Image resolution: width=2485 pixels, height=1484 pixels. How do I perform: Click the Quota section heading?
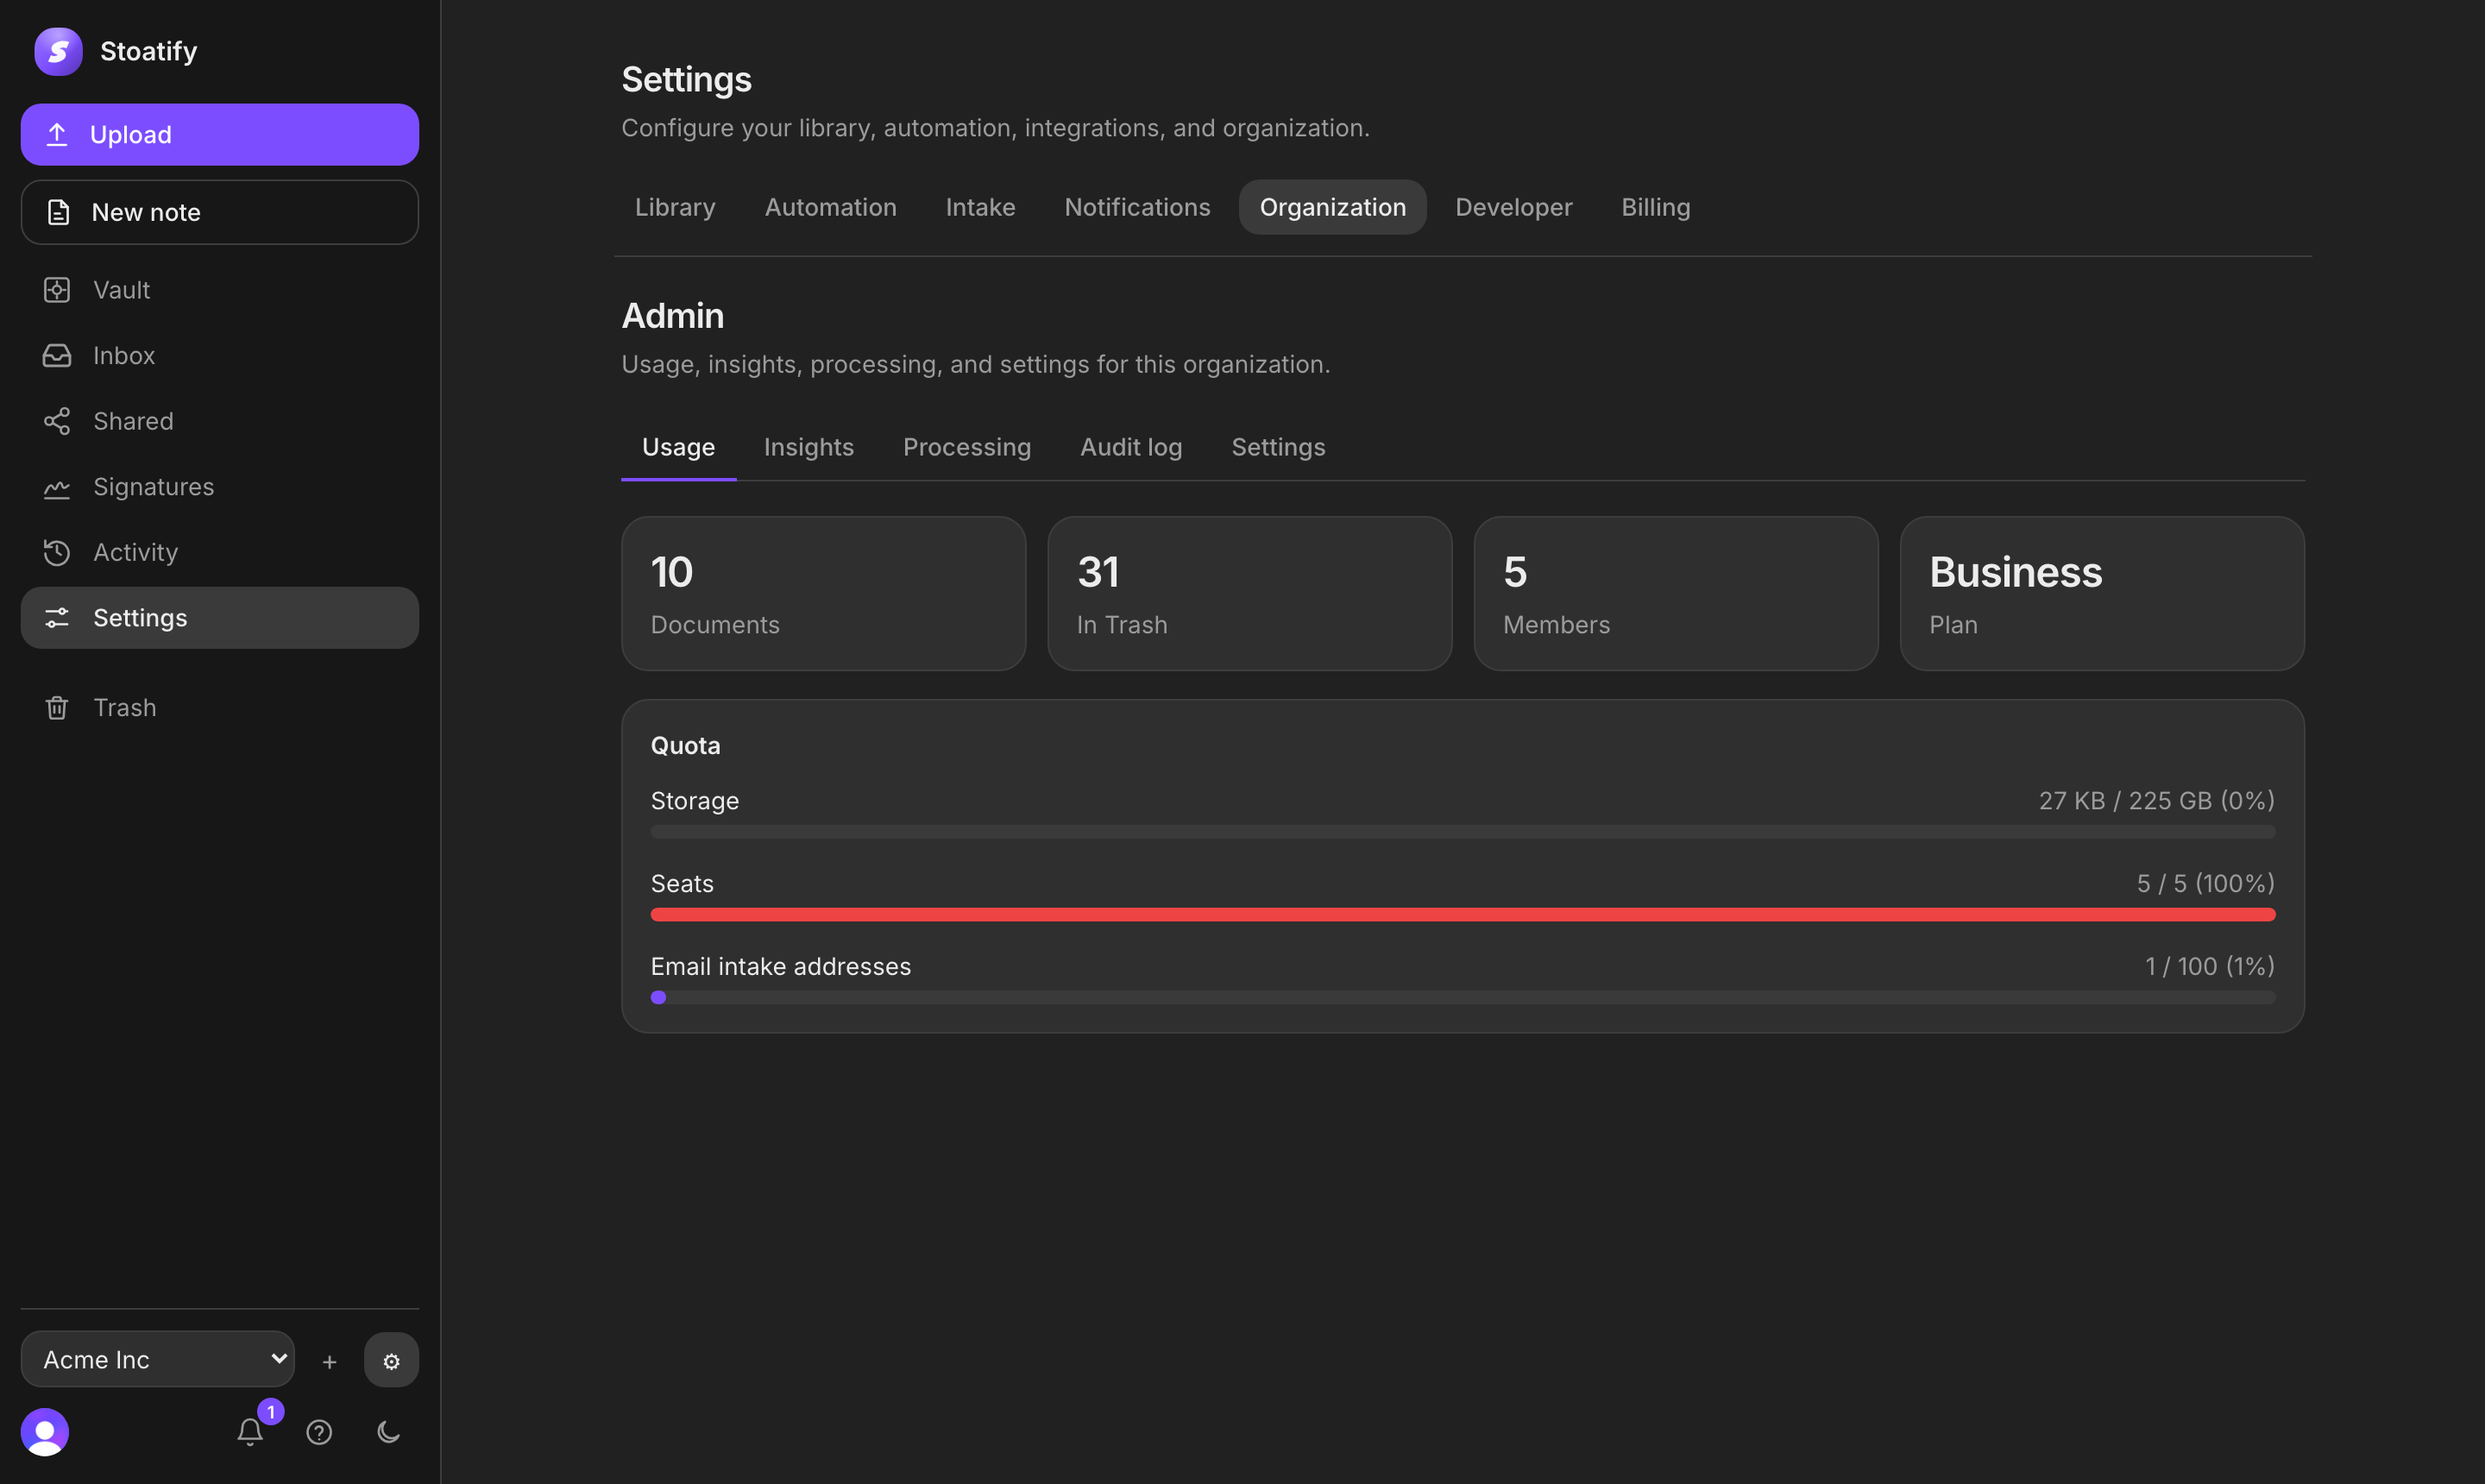tap(685, 746)
